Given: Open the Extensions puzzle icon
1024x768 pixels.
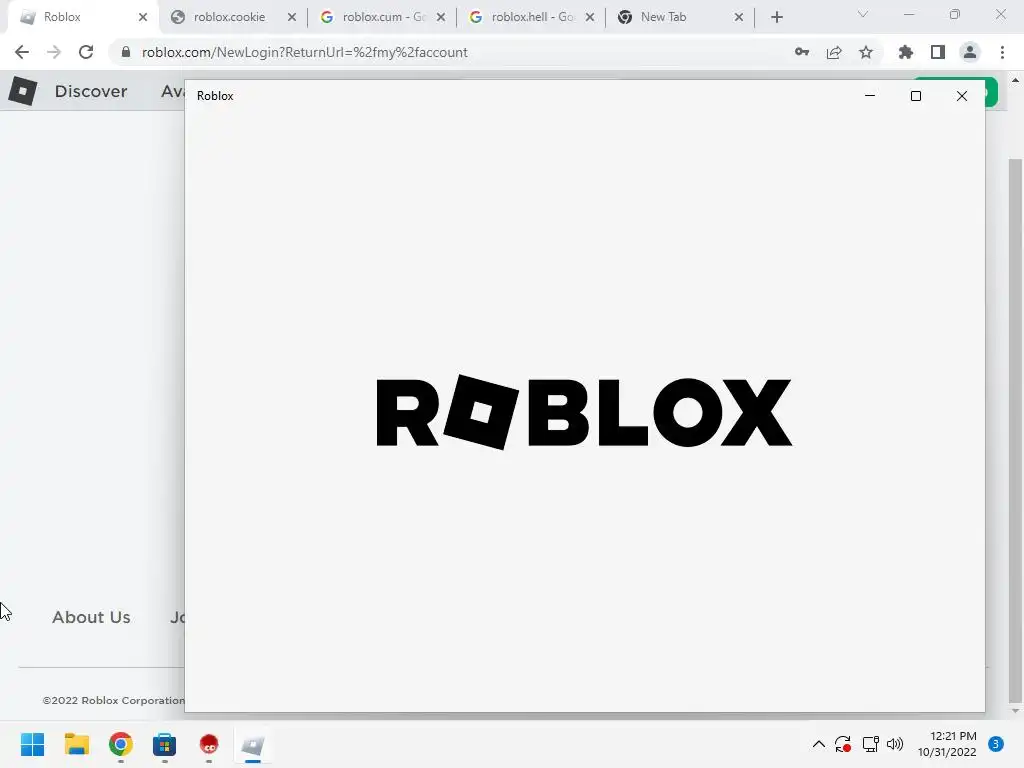Looking at the screenshot, I should click(906, 52).
